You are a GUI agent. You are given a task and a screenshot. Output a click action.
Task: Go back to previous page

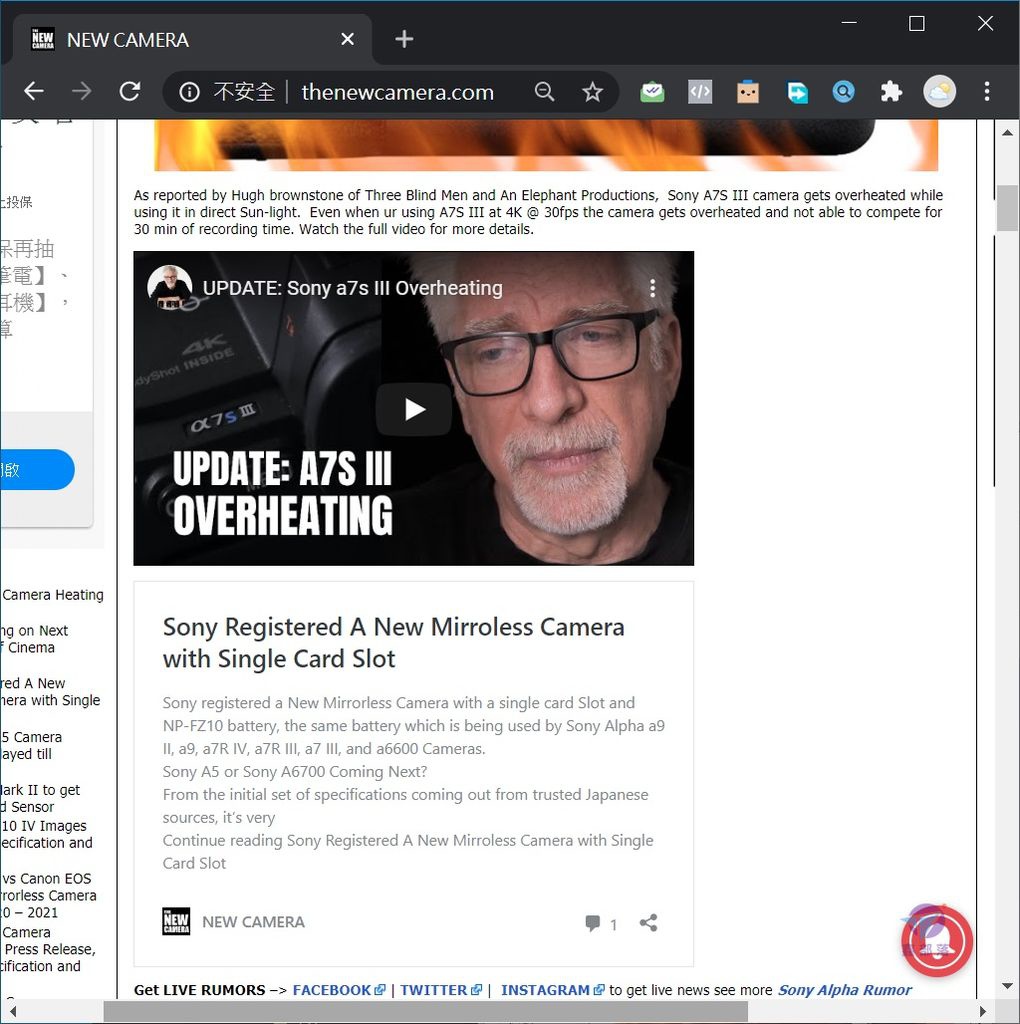(34, 91)
